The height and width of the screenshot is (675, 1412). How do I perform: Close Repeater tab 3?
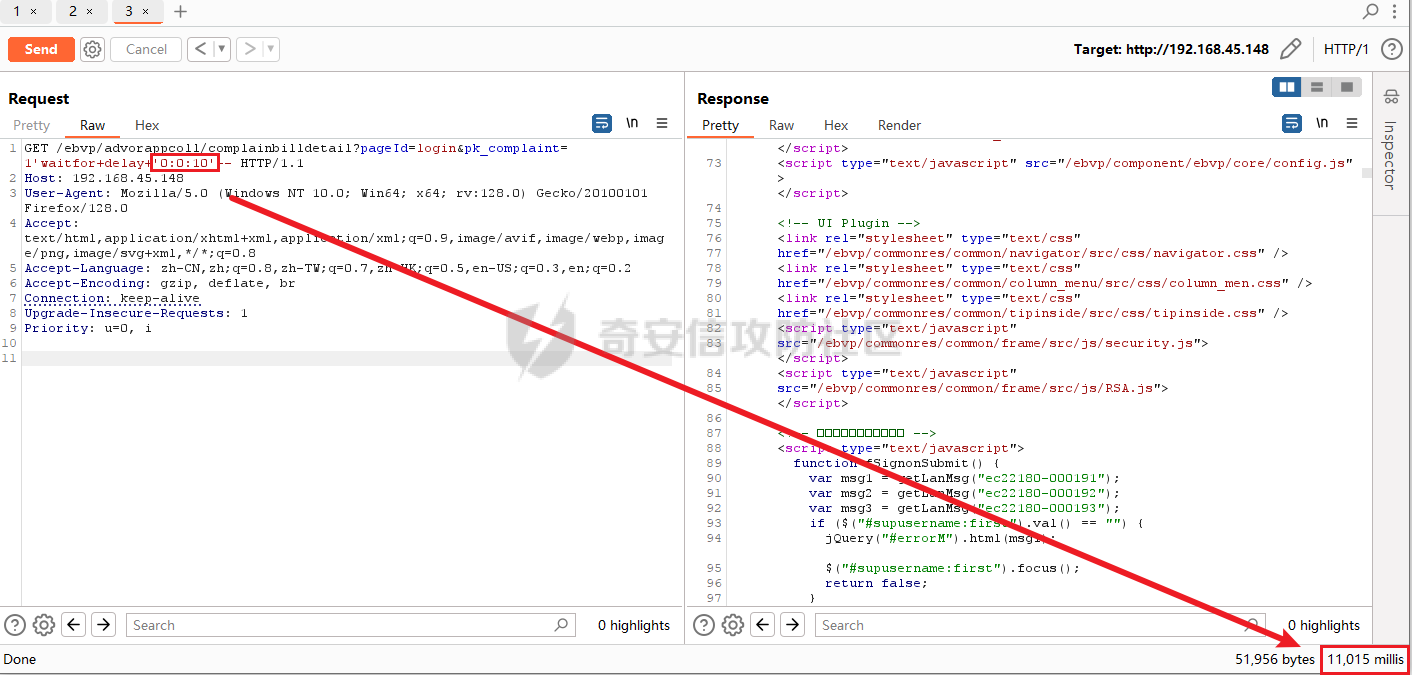coord(145,12)
